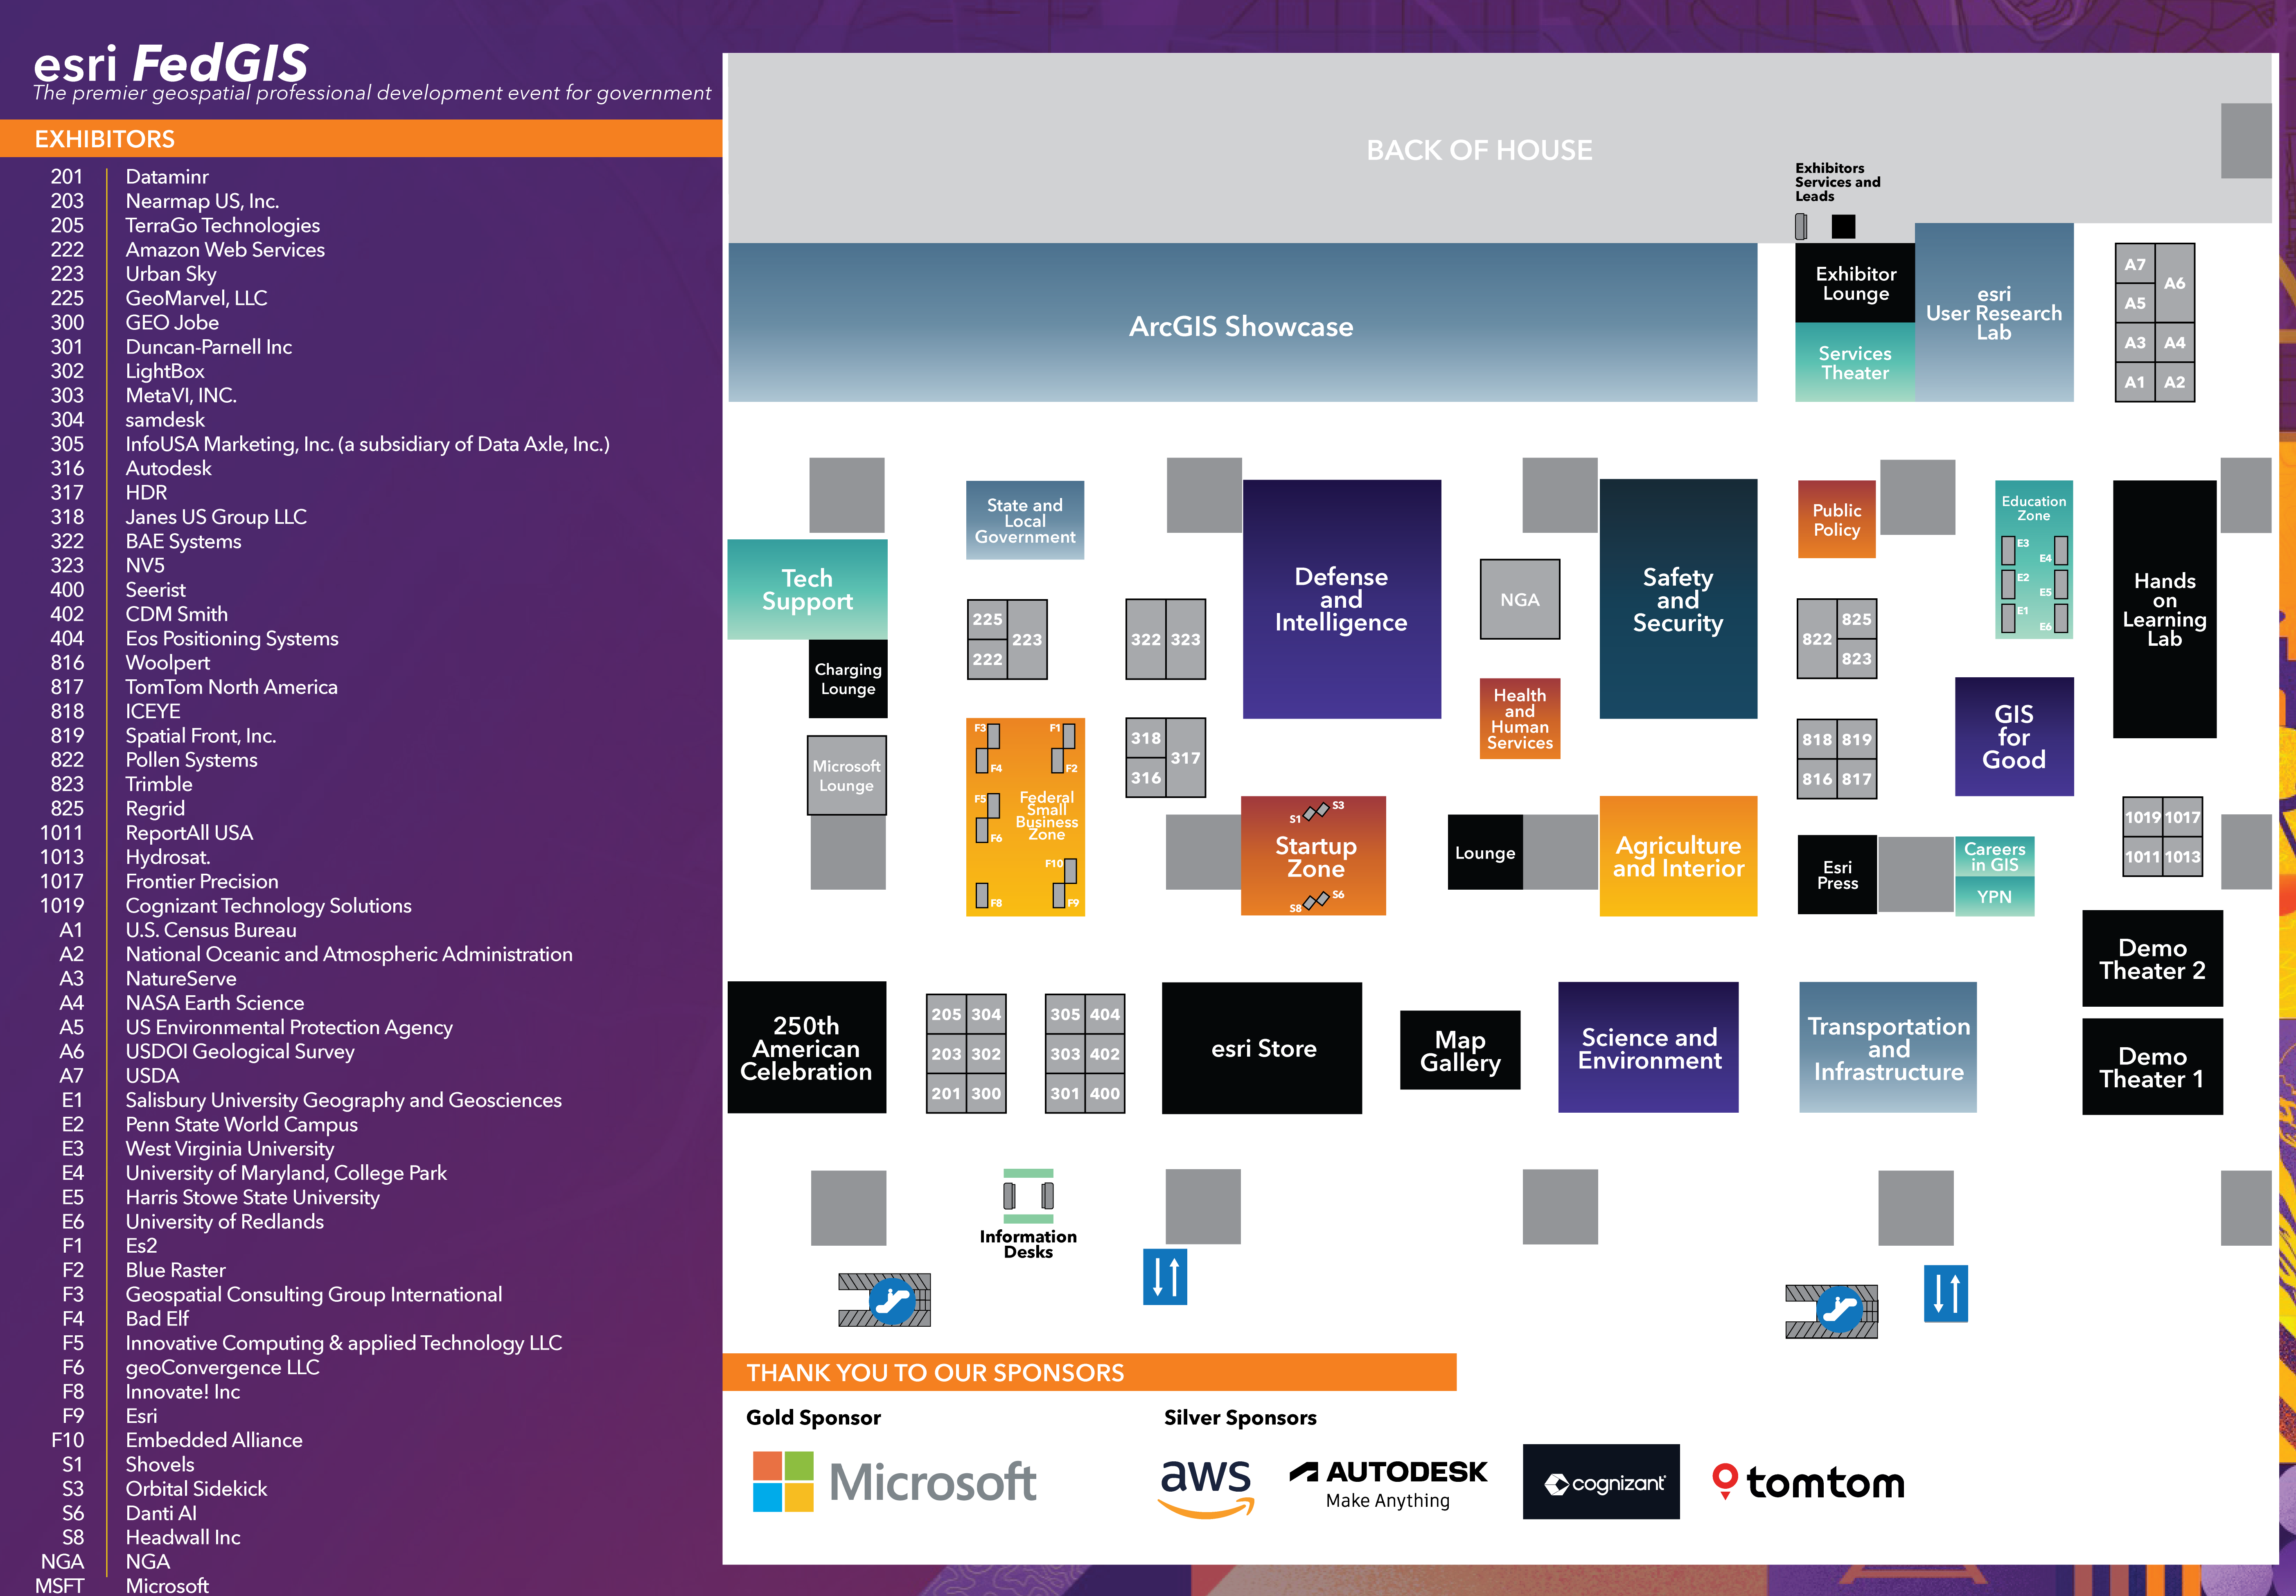Click Demo Theater 2 block
The image size is (2296, 1596).
(2152, 958)
